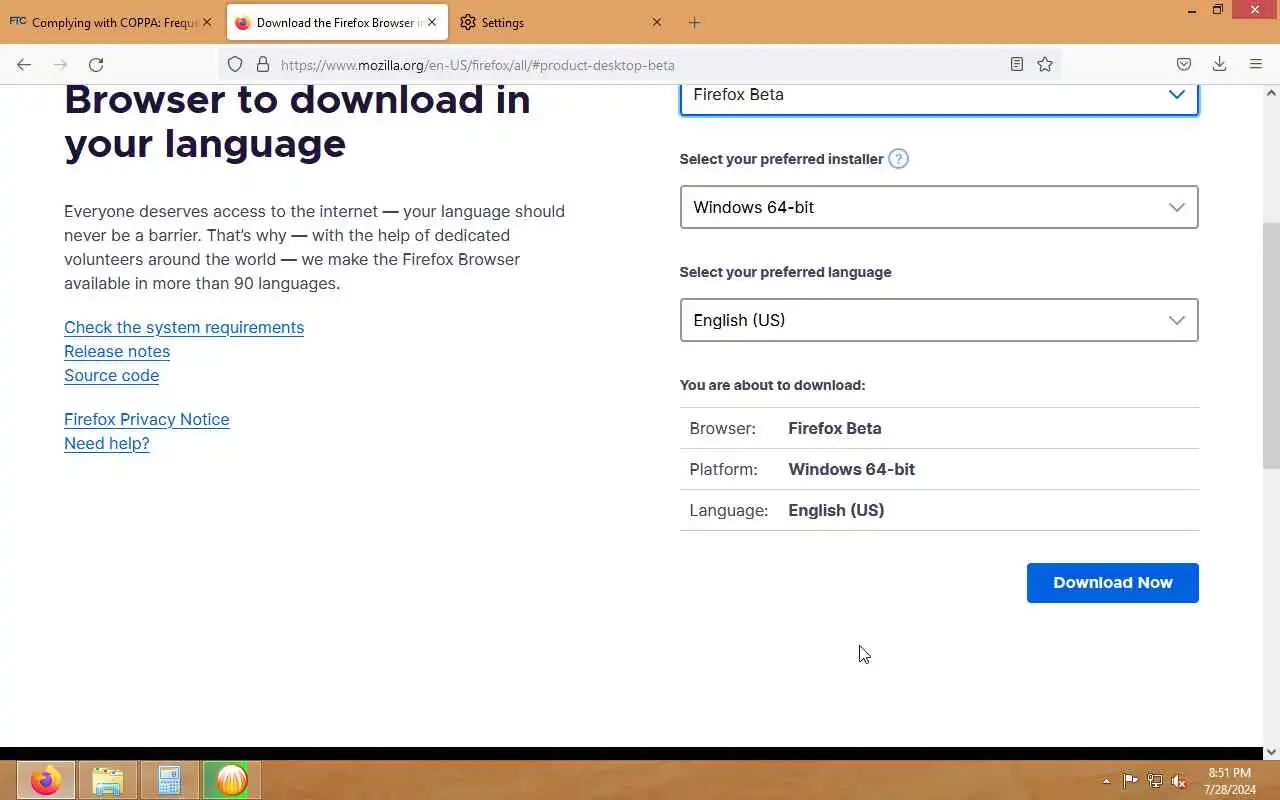Reload the page with the refresh icon
1280x800 pixels.
coord(96,64)
